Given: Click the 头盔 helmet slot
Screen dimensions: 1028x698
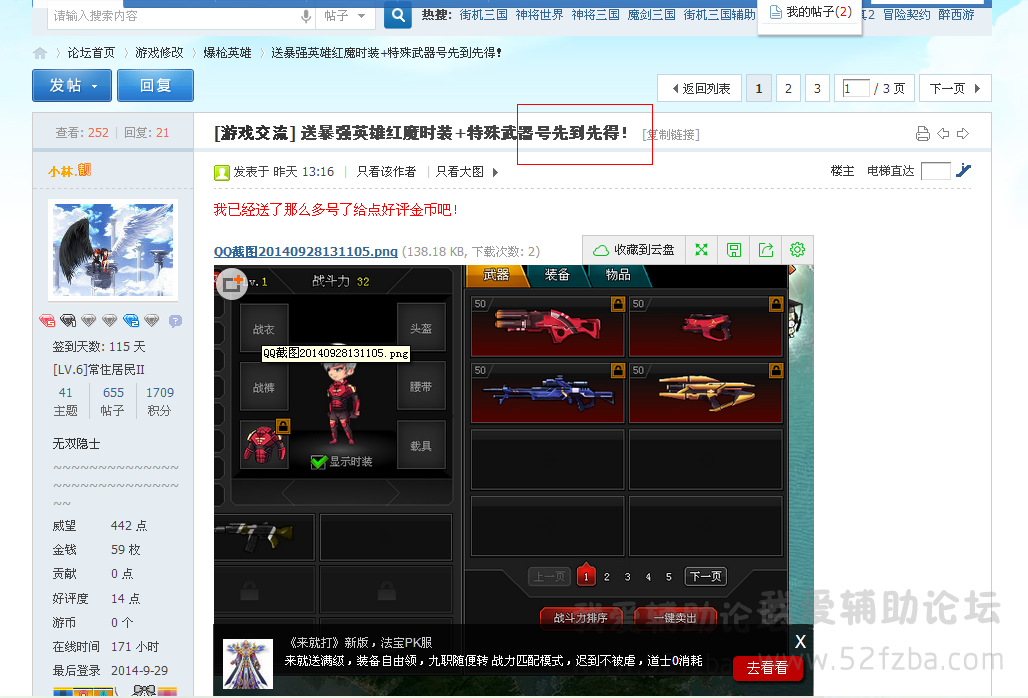Looking at the screenshot, I should 421,327.
